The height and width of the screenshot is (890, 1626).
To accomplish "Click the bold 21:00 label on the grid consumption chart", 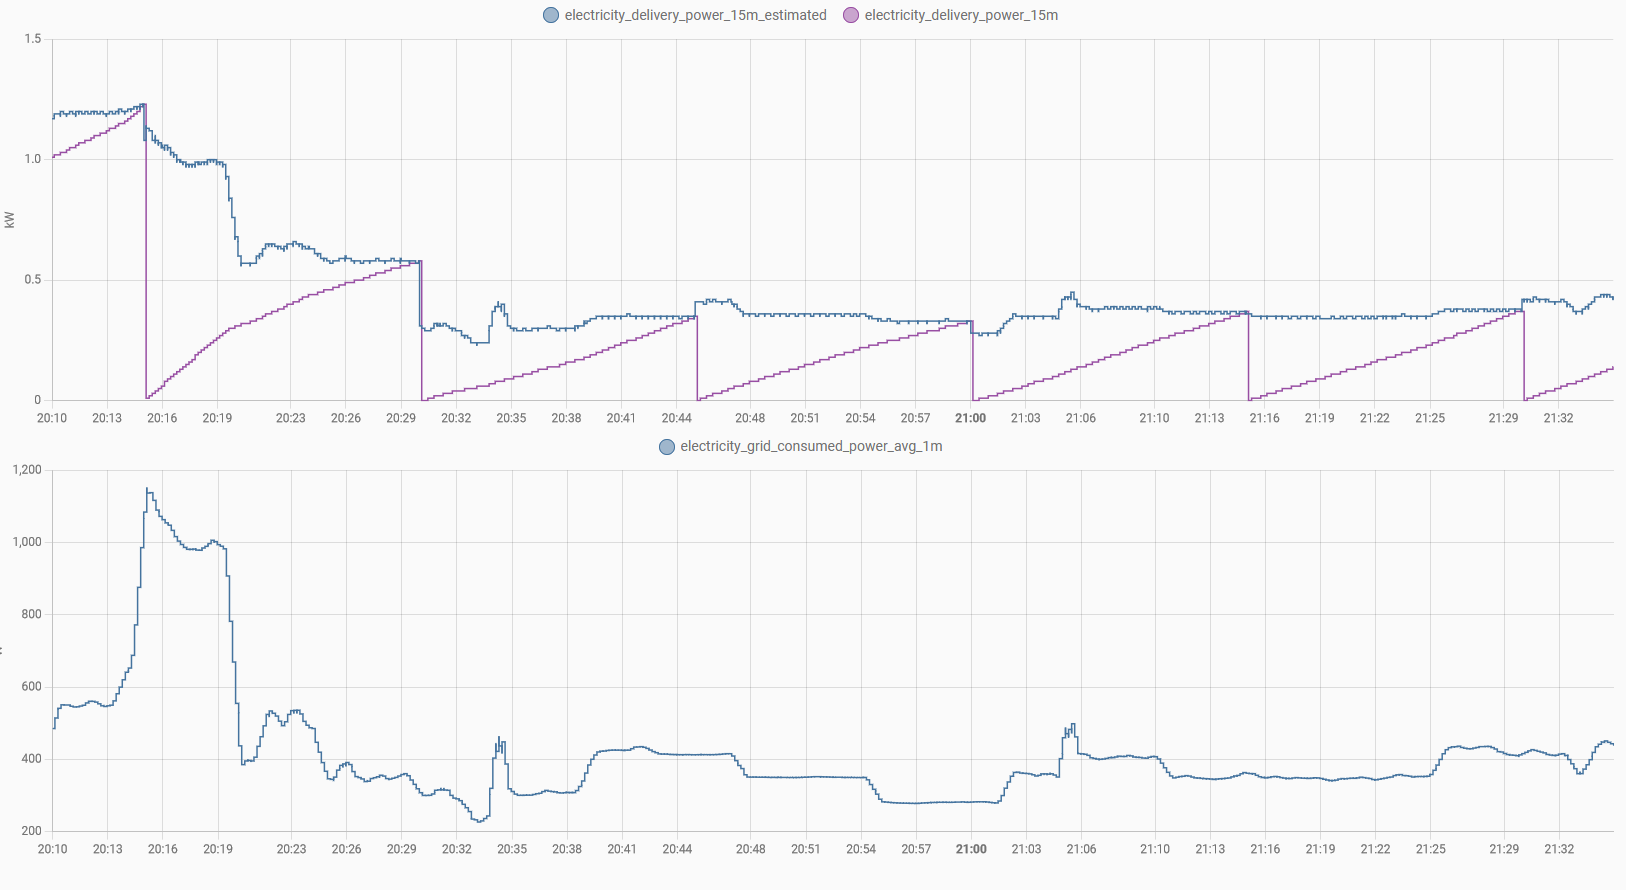I will coord(970,849).
